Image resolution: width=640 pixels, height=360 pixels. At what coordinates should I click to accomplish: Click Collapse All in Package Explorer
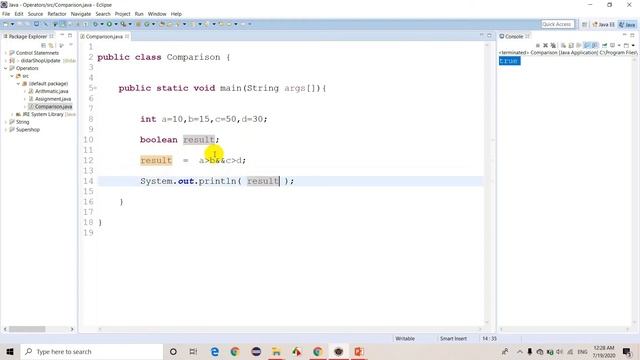point(43,45)
